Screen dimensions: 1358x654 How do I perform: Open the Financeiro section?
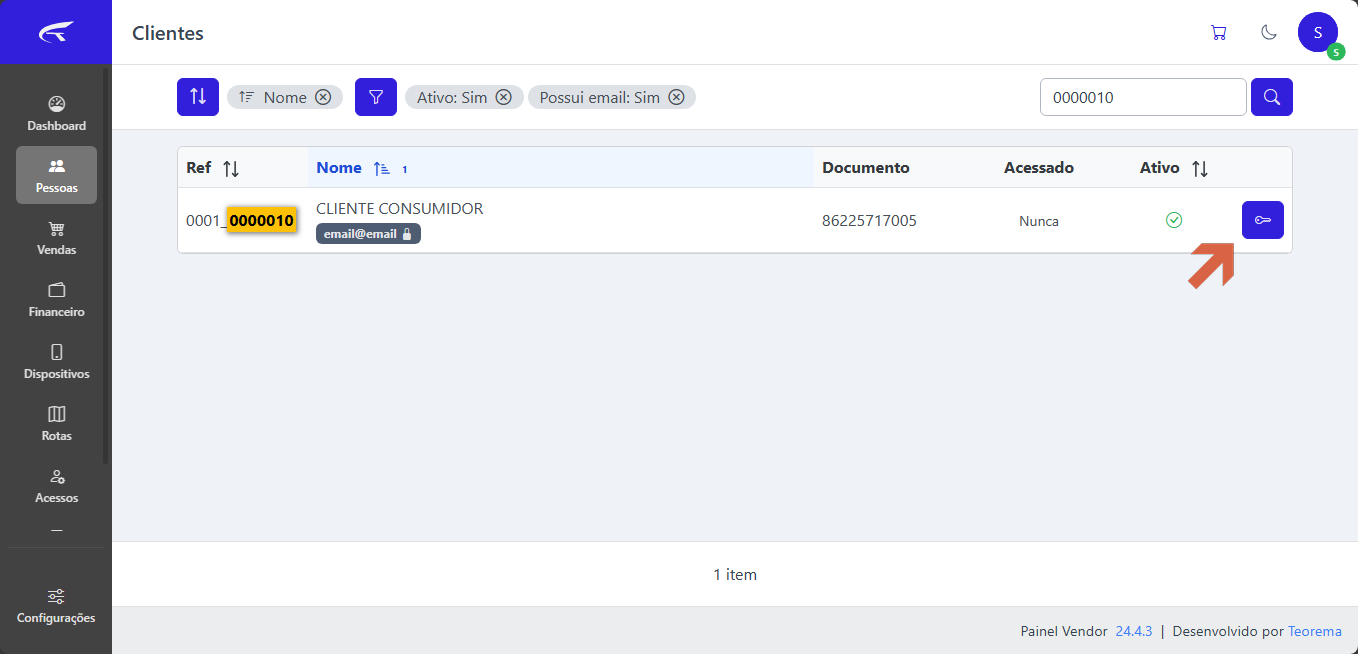pyautogui.click(x=56, y=300)
